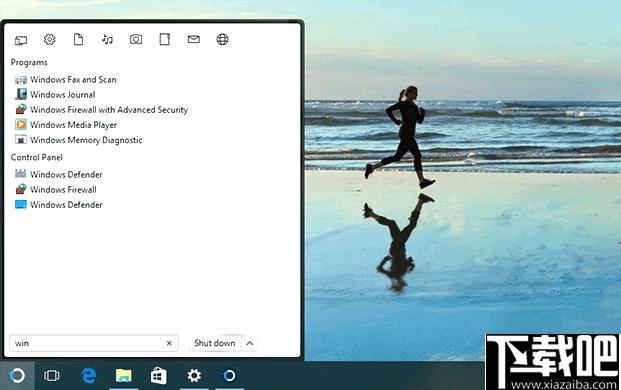Click the devices icon in top row
Viewport: 621px width, 390px height.
[x=21, y=40]
